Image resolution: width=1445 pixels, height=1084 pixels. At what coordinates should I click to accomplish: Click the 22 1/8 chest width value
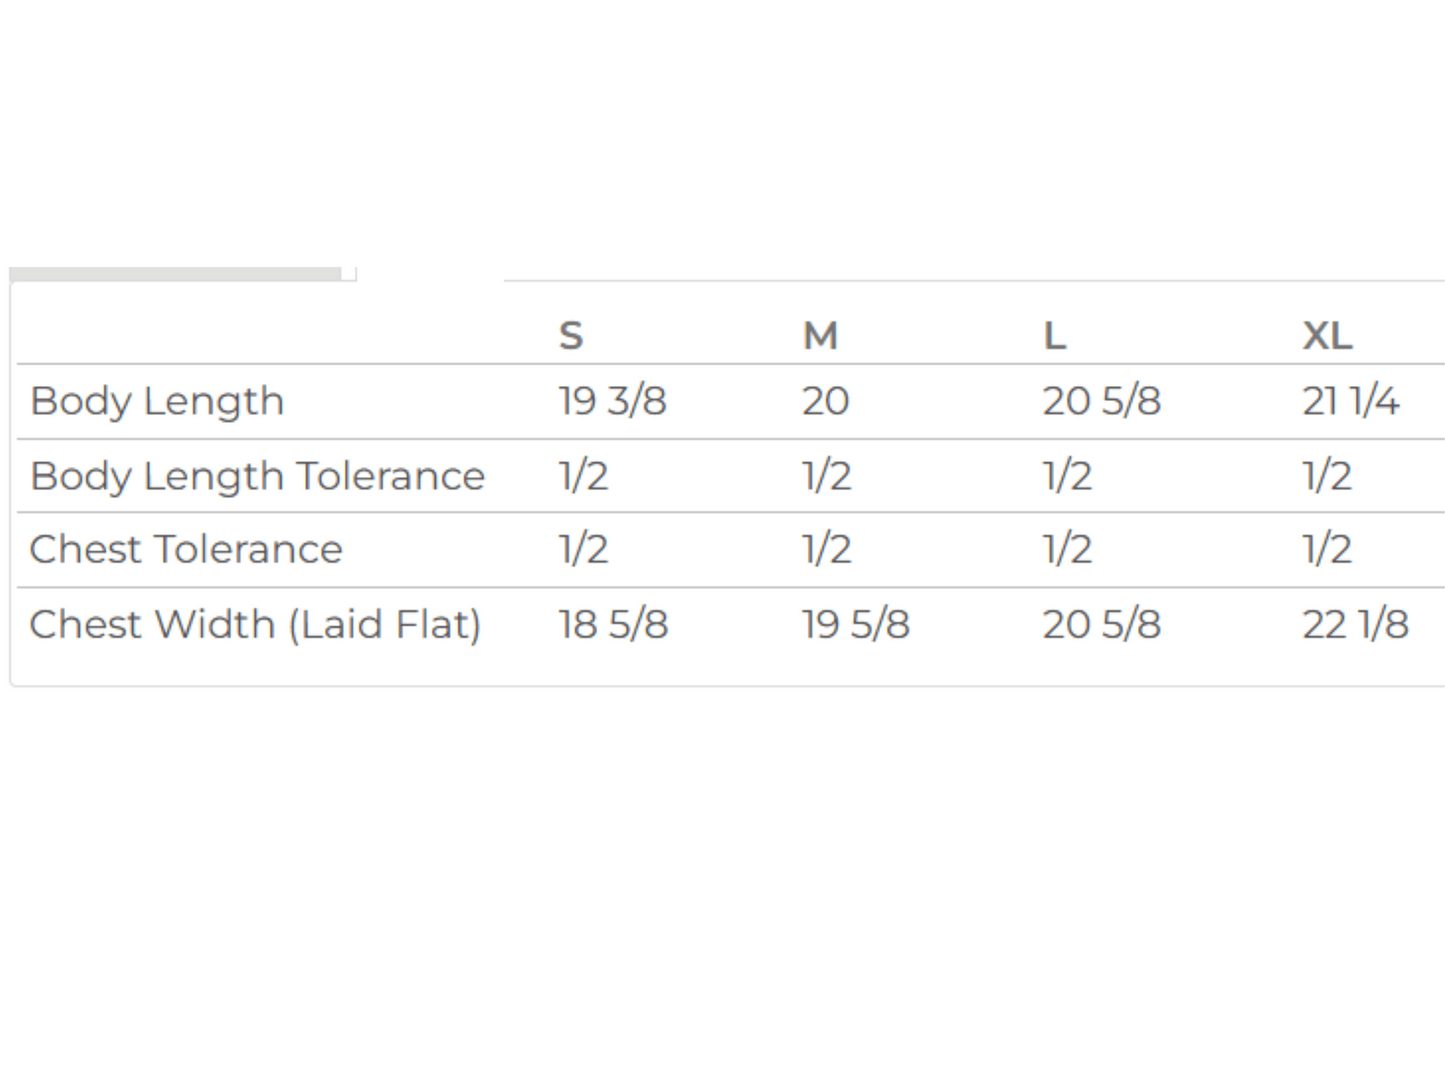1355,624
